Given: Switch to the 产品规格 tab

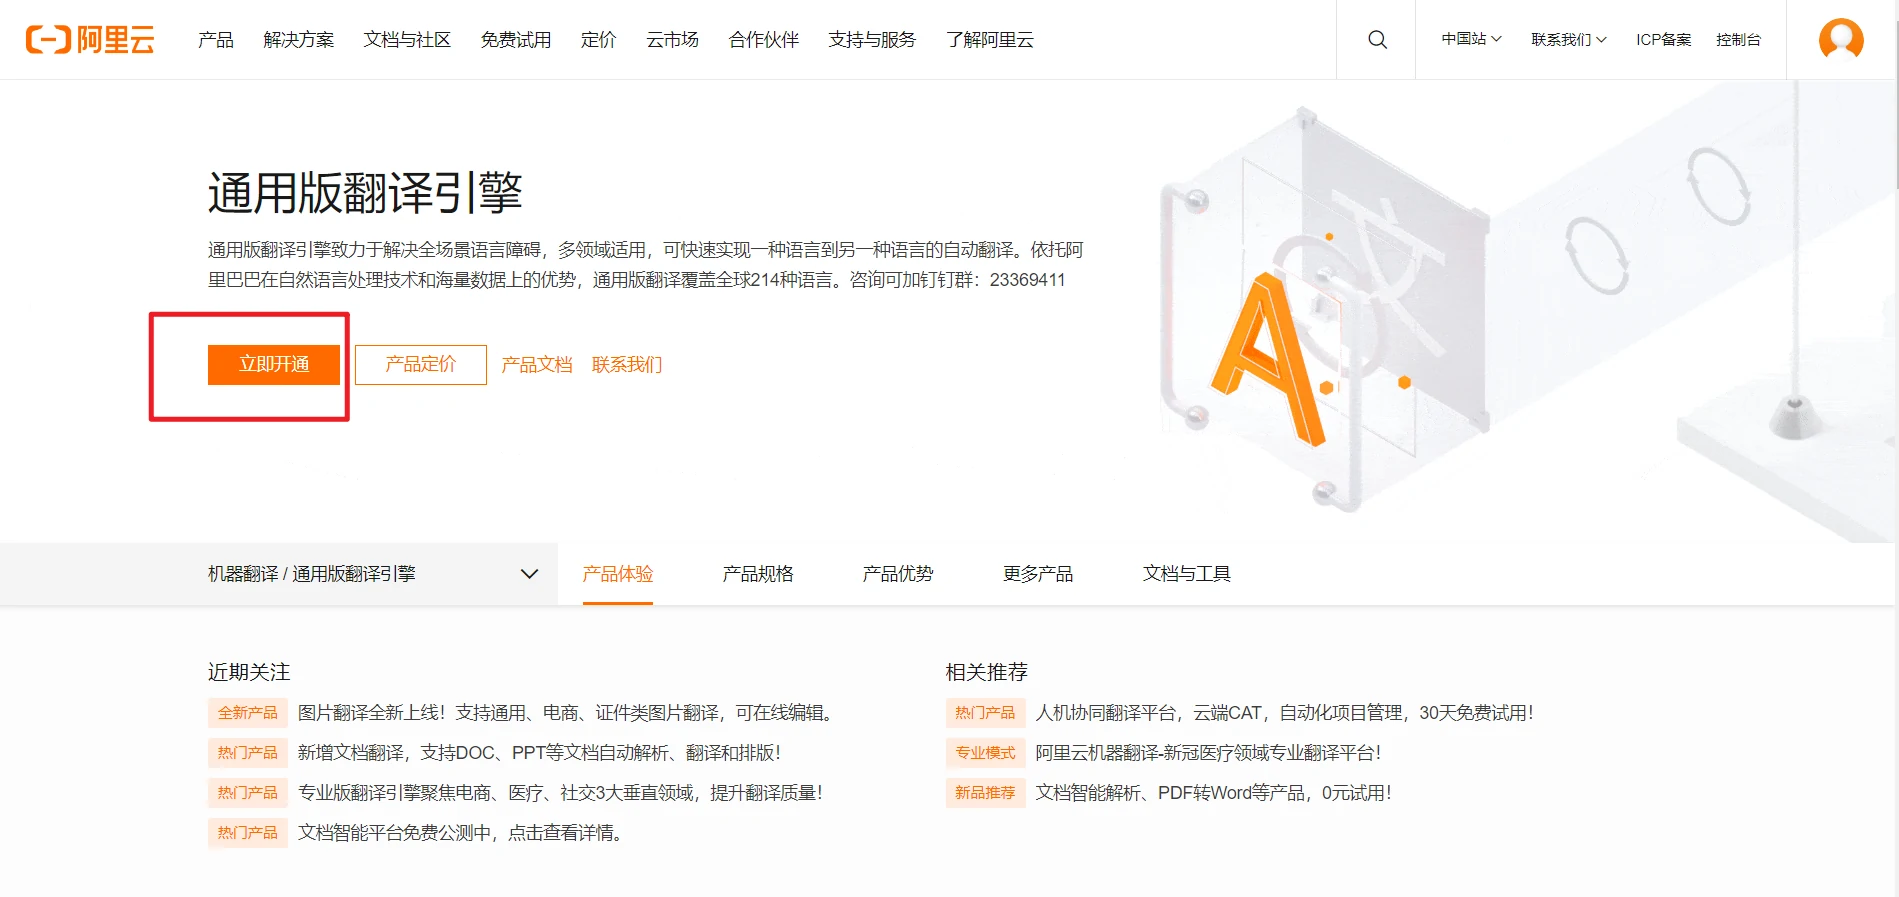Looking at the screenshot, I should (758, 574).
